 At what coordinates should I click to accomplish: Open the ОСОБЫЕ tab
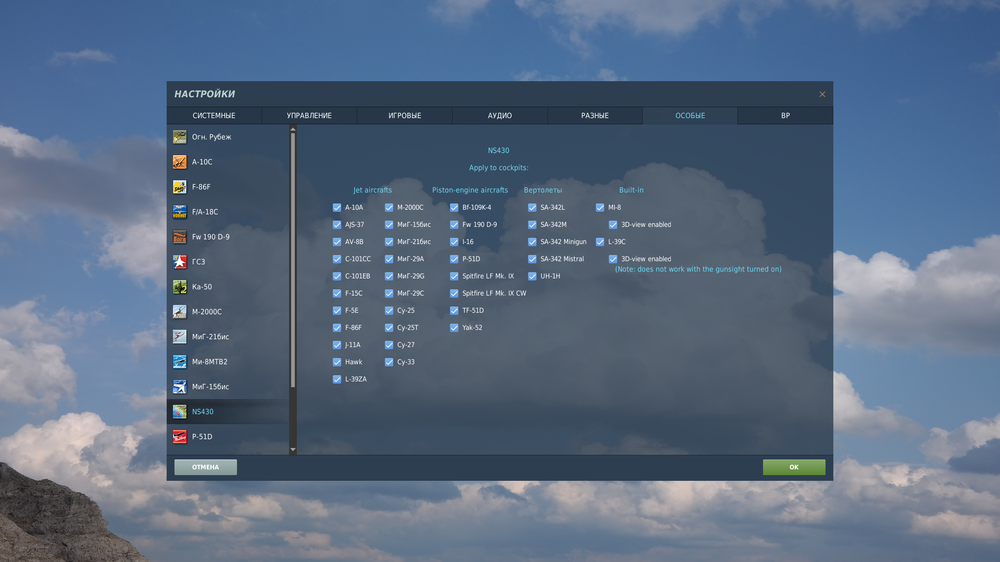690,115
